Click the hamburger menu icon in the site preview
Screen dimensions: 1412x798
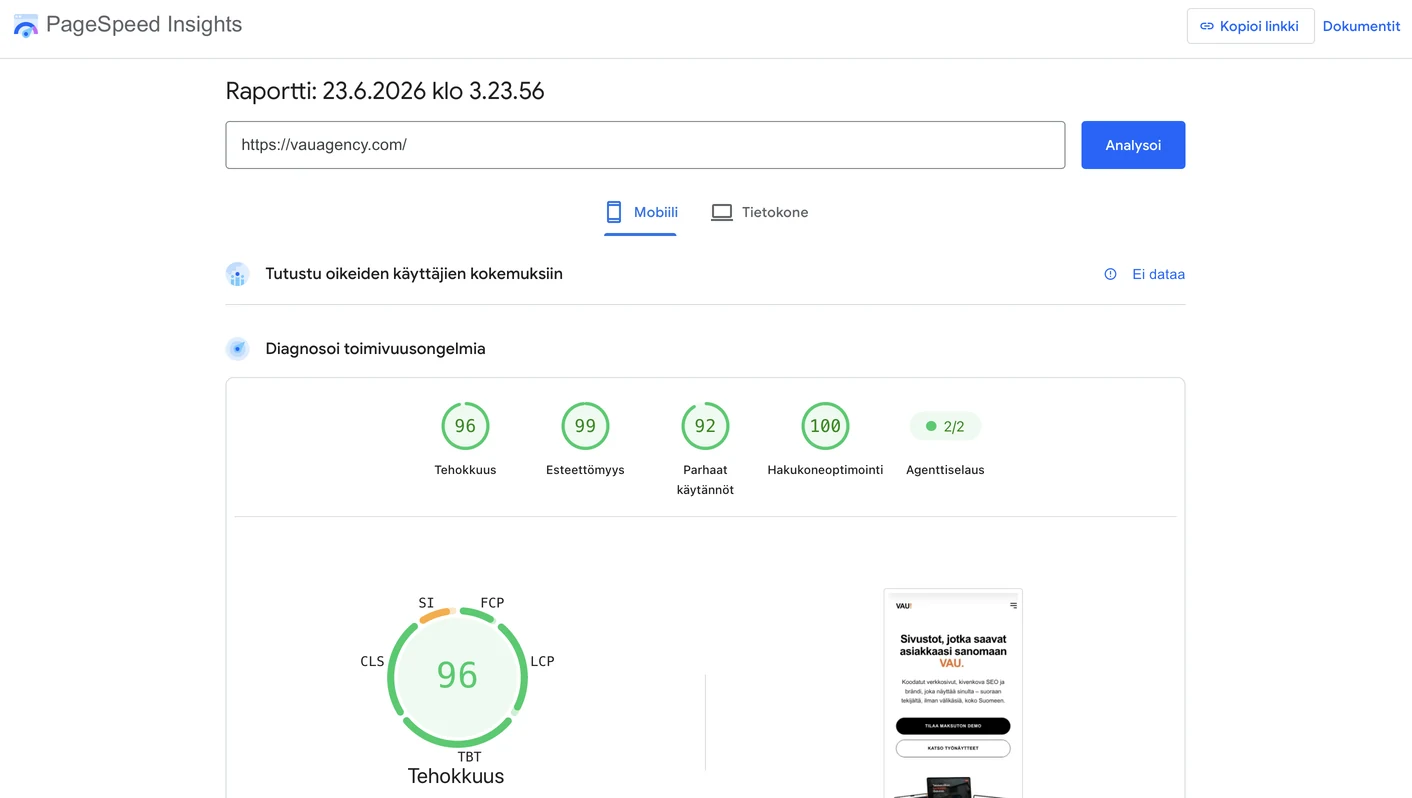click(x=1013, y=606)
